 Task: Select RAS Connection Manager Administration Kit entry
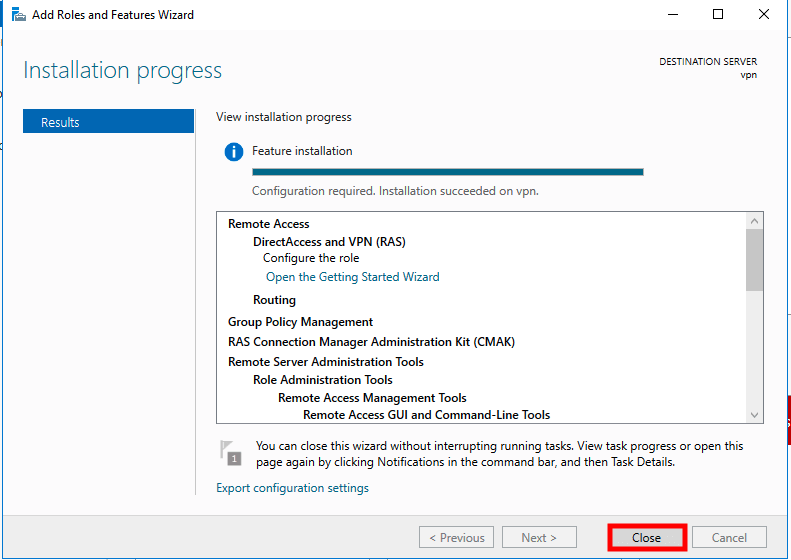coord(371,342)
